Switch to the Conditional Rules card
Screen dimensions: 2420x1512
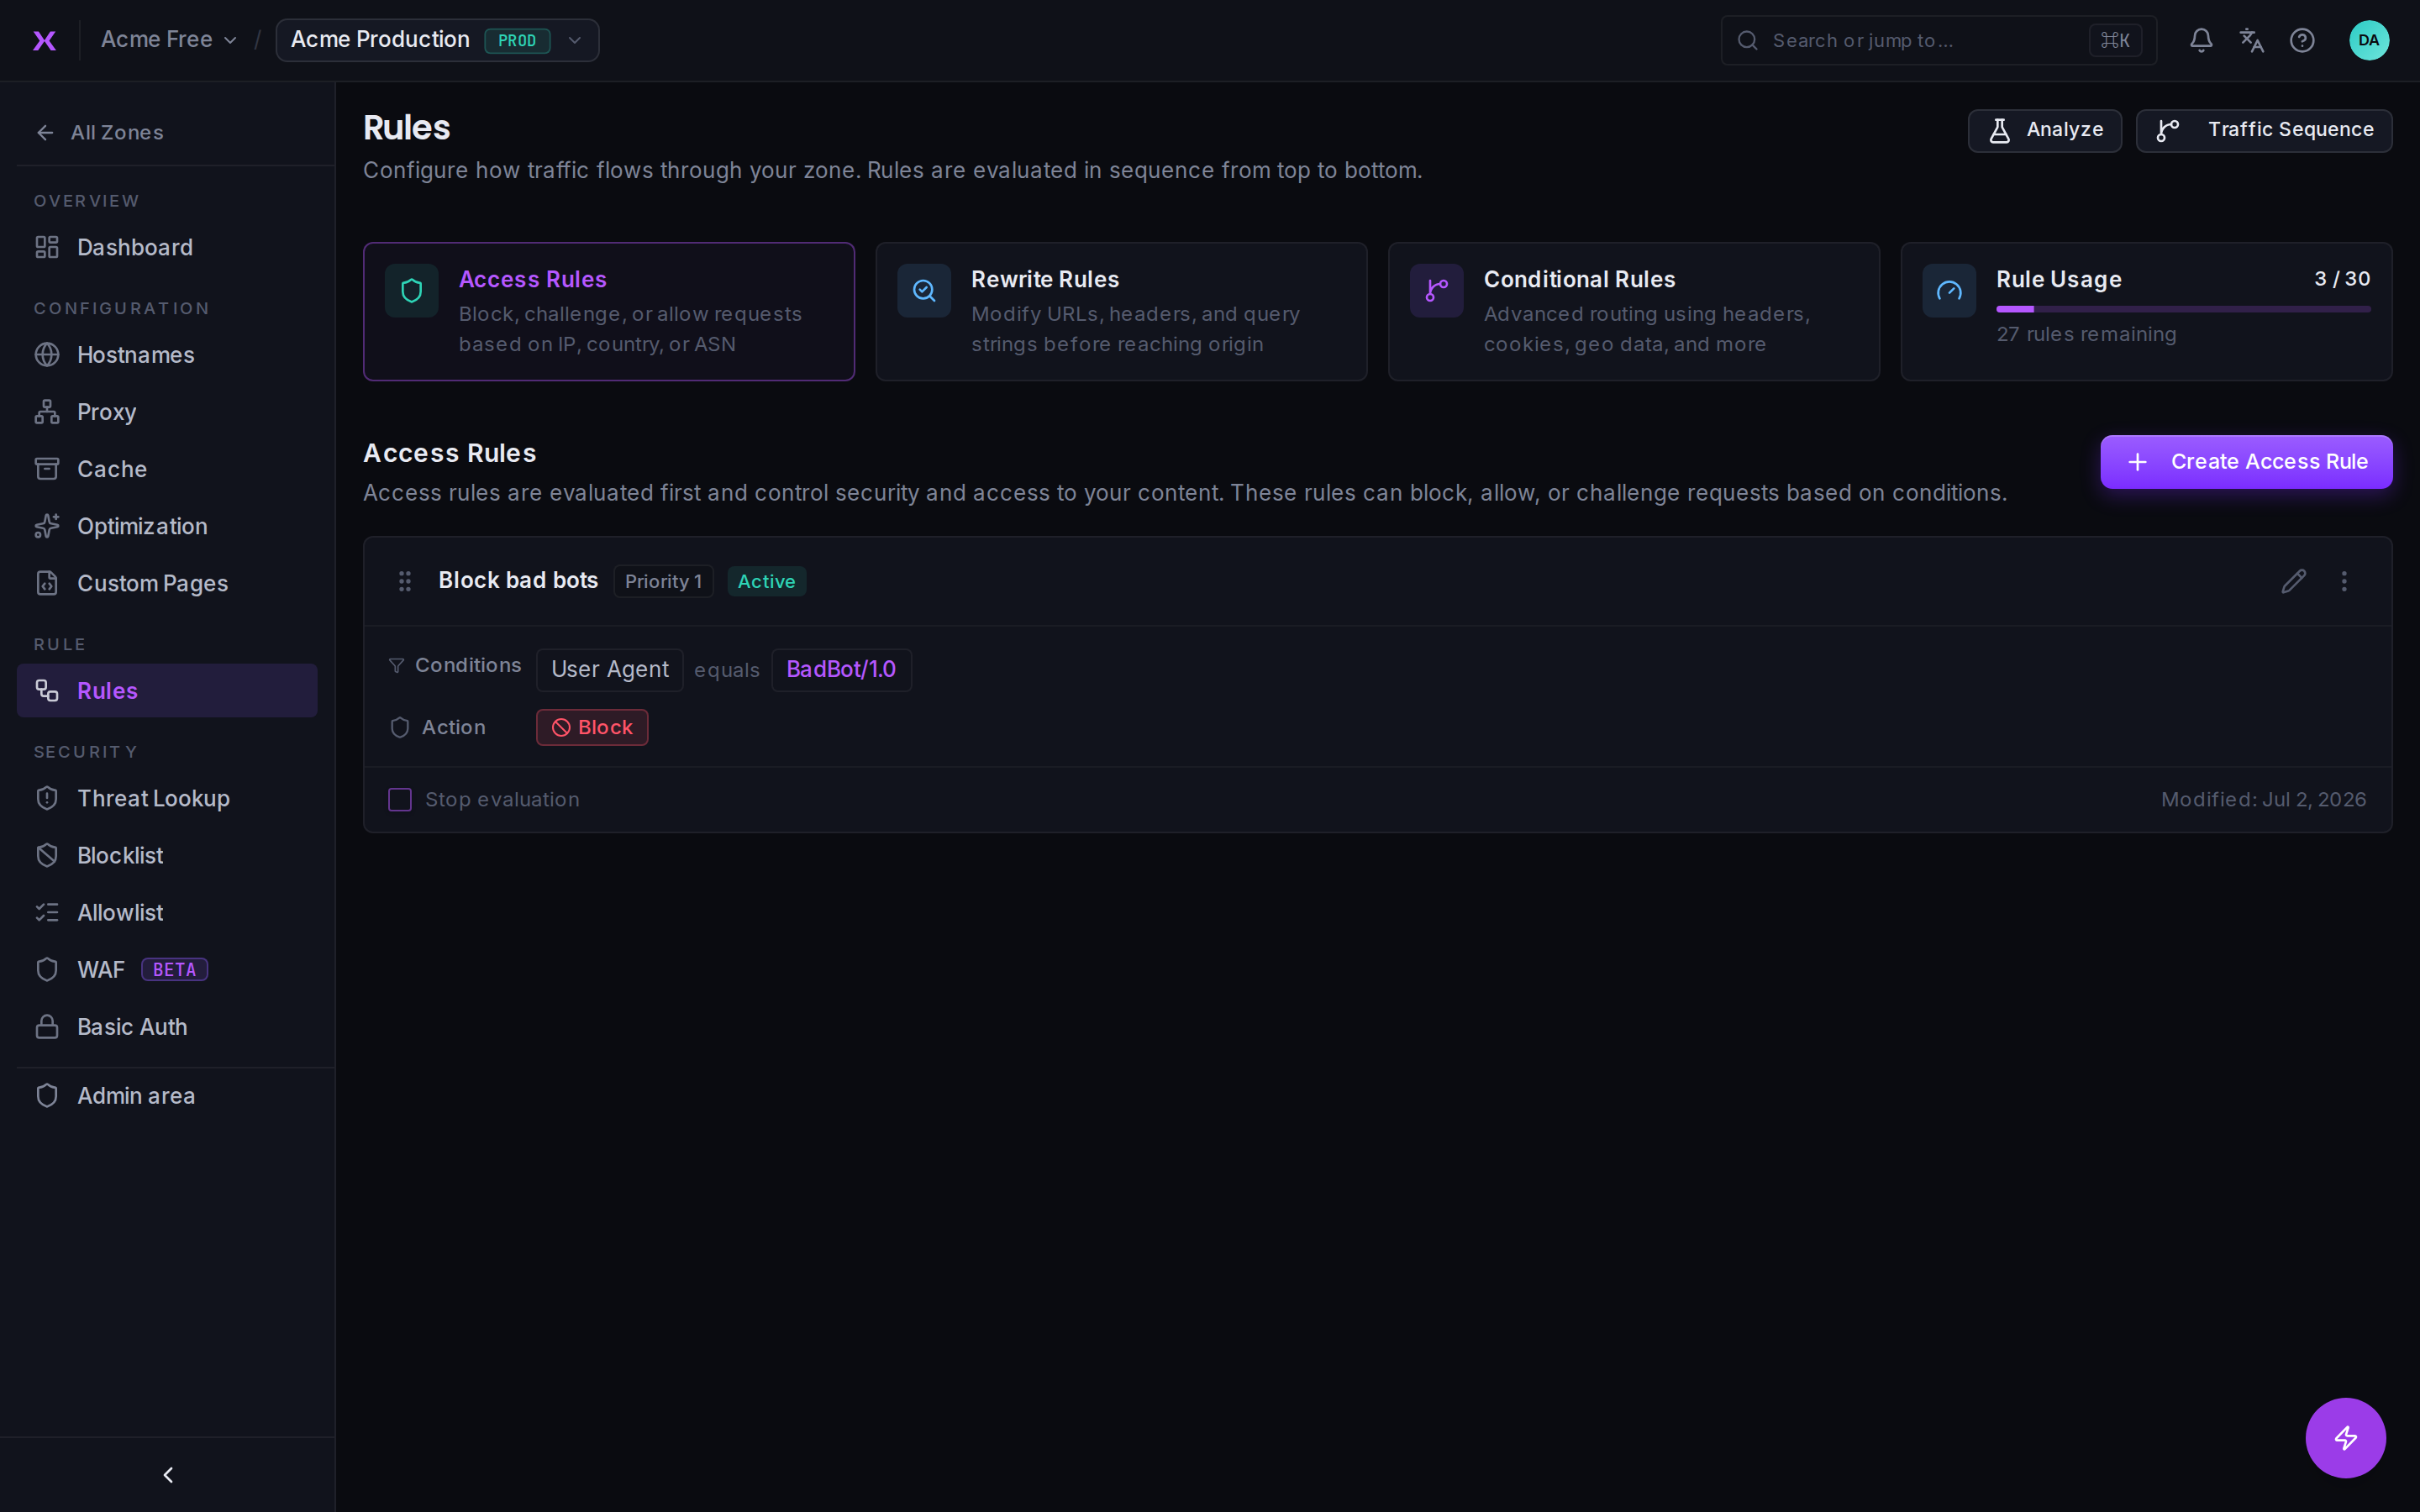pyautogui.click(x=1633, y=311)
